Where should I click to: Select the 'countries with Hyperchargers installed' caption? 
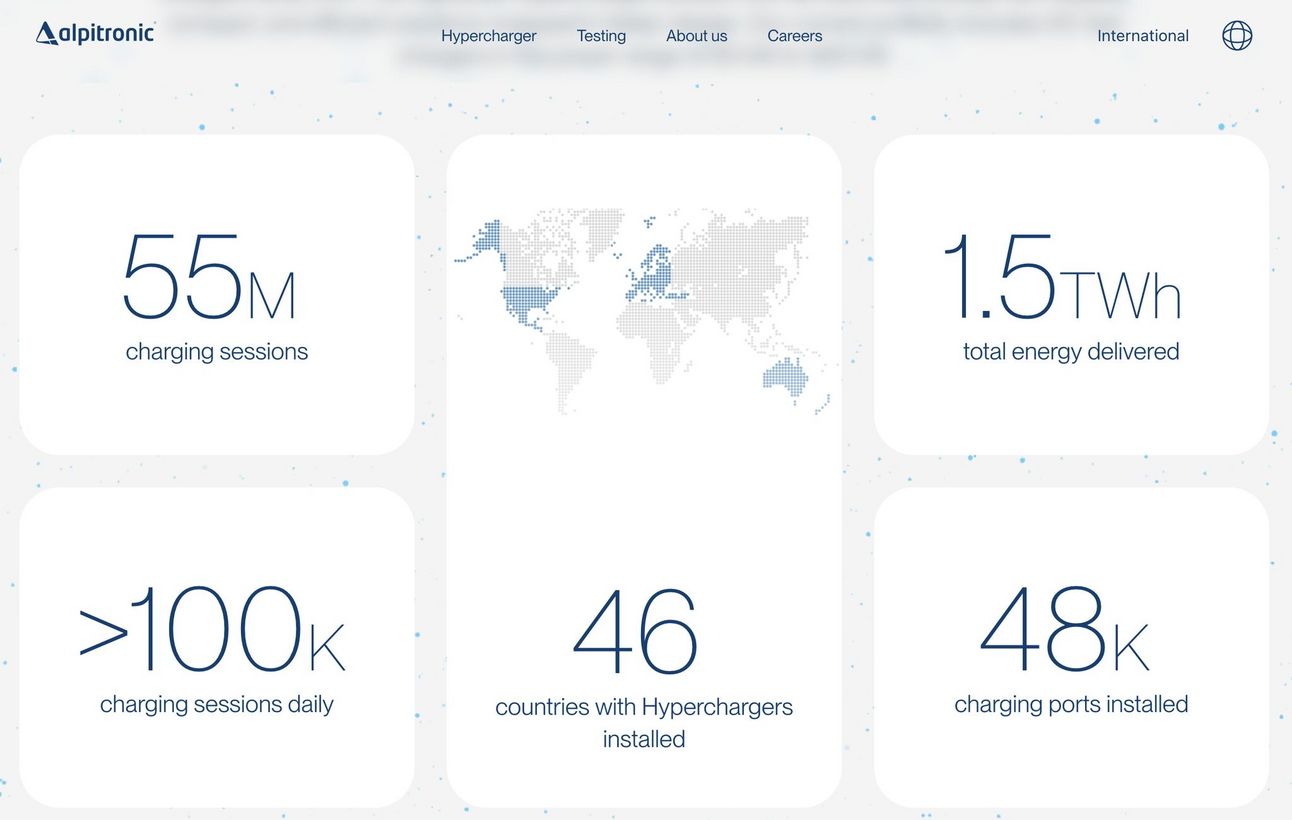coord(644,723)
